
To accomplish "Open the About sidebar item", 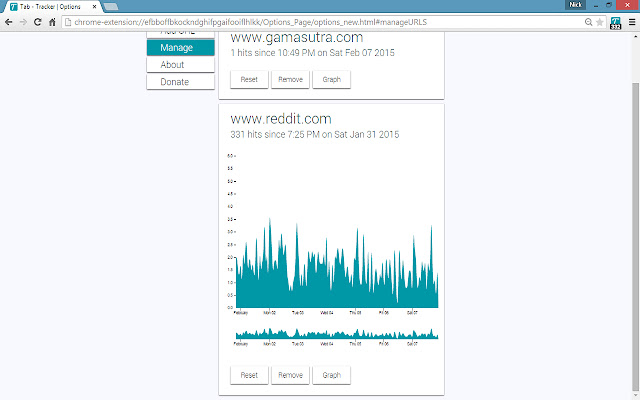I will pos(180,65).
